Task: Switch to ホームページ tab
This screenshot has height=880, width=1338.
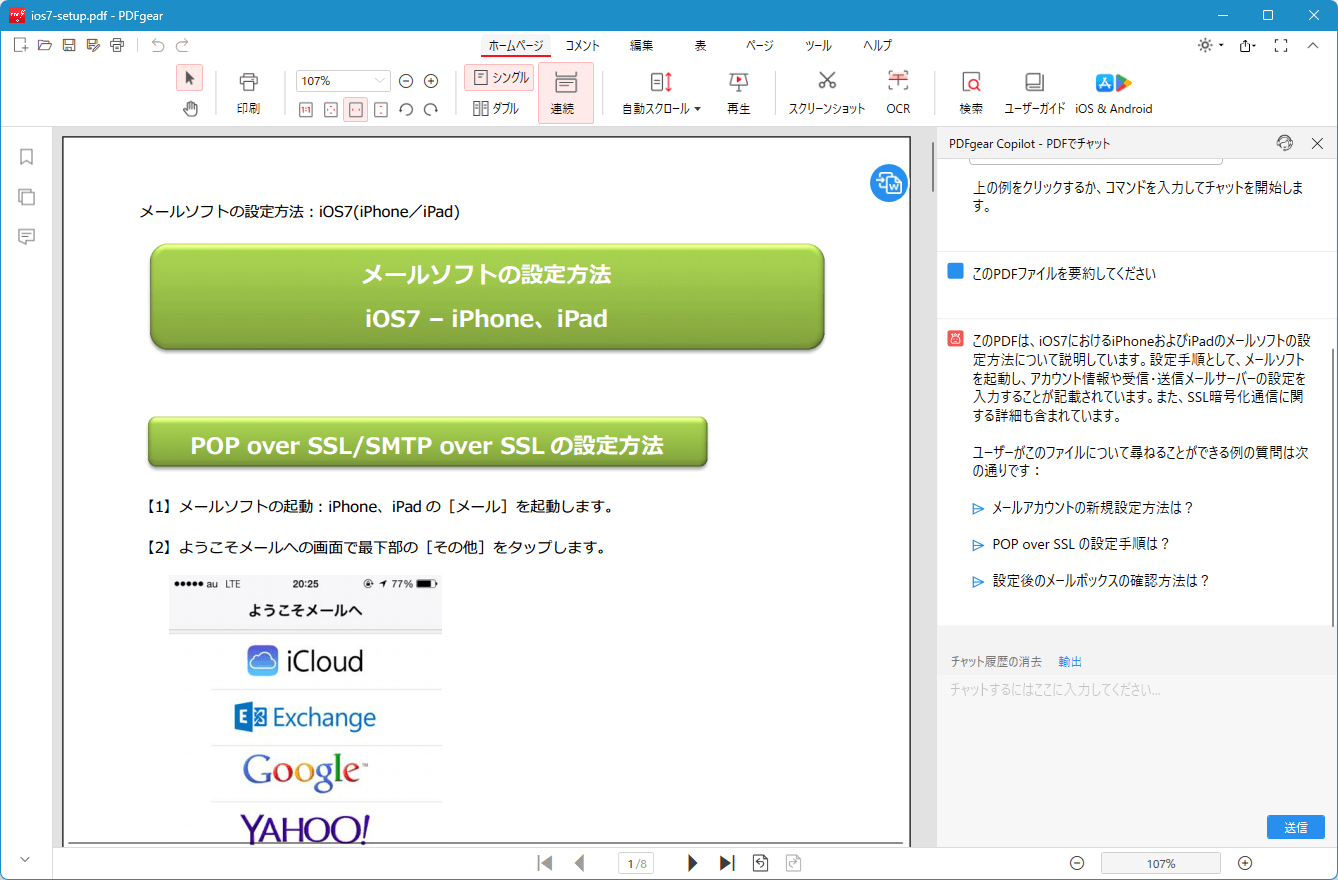Action: coord(516,46)
